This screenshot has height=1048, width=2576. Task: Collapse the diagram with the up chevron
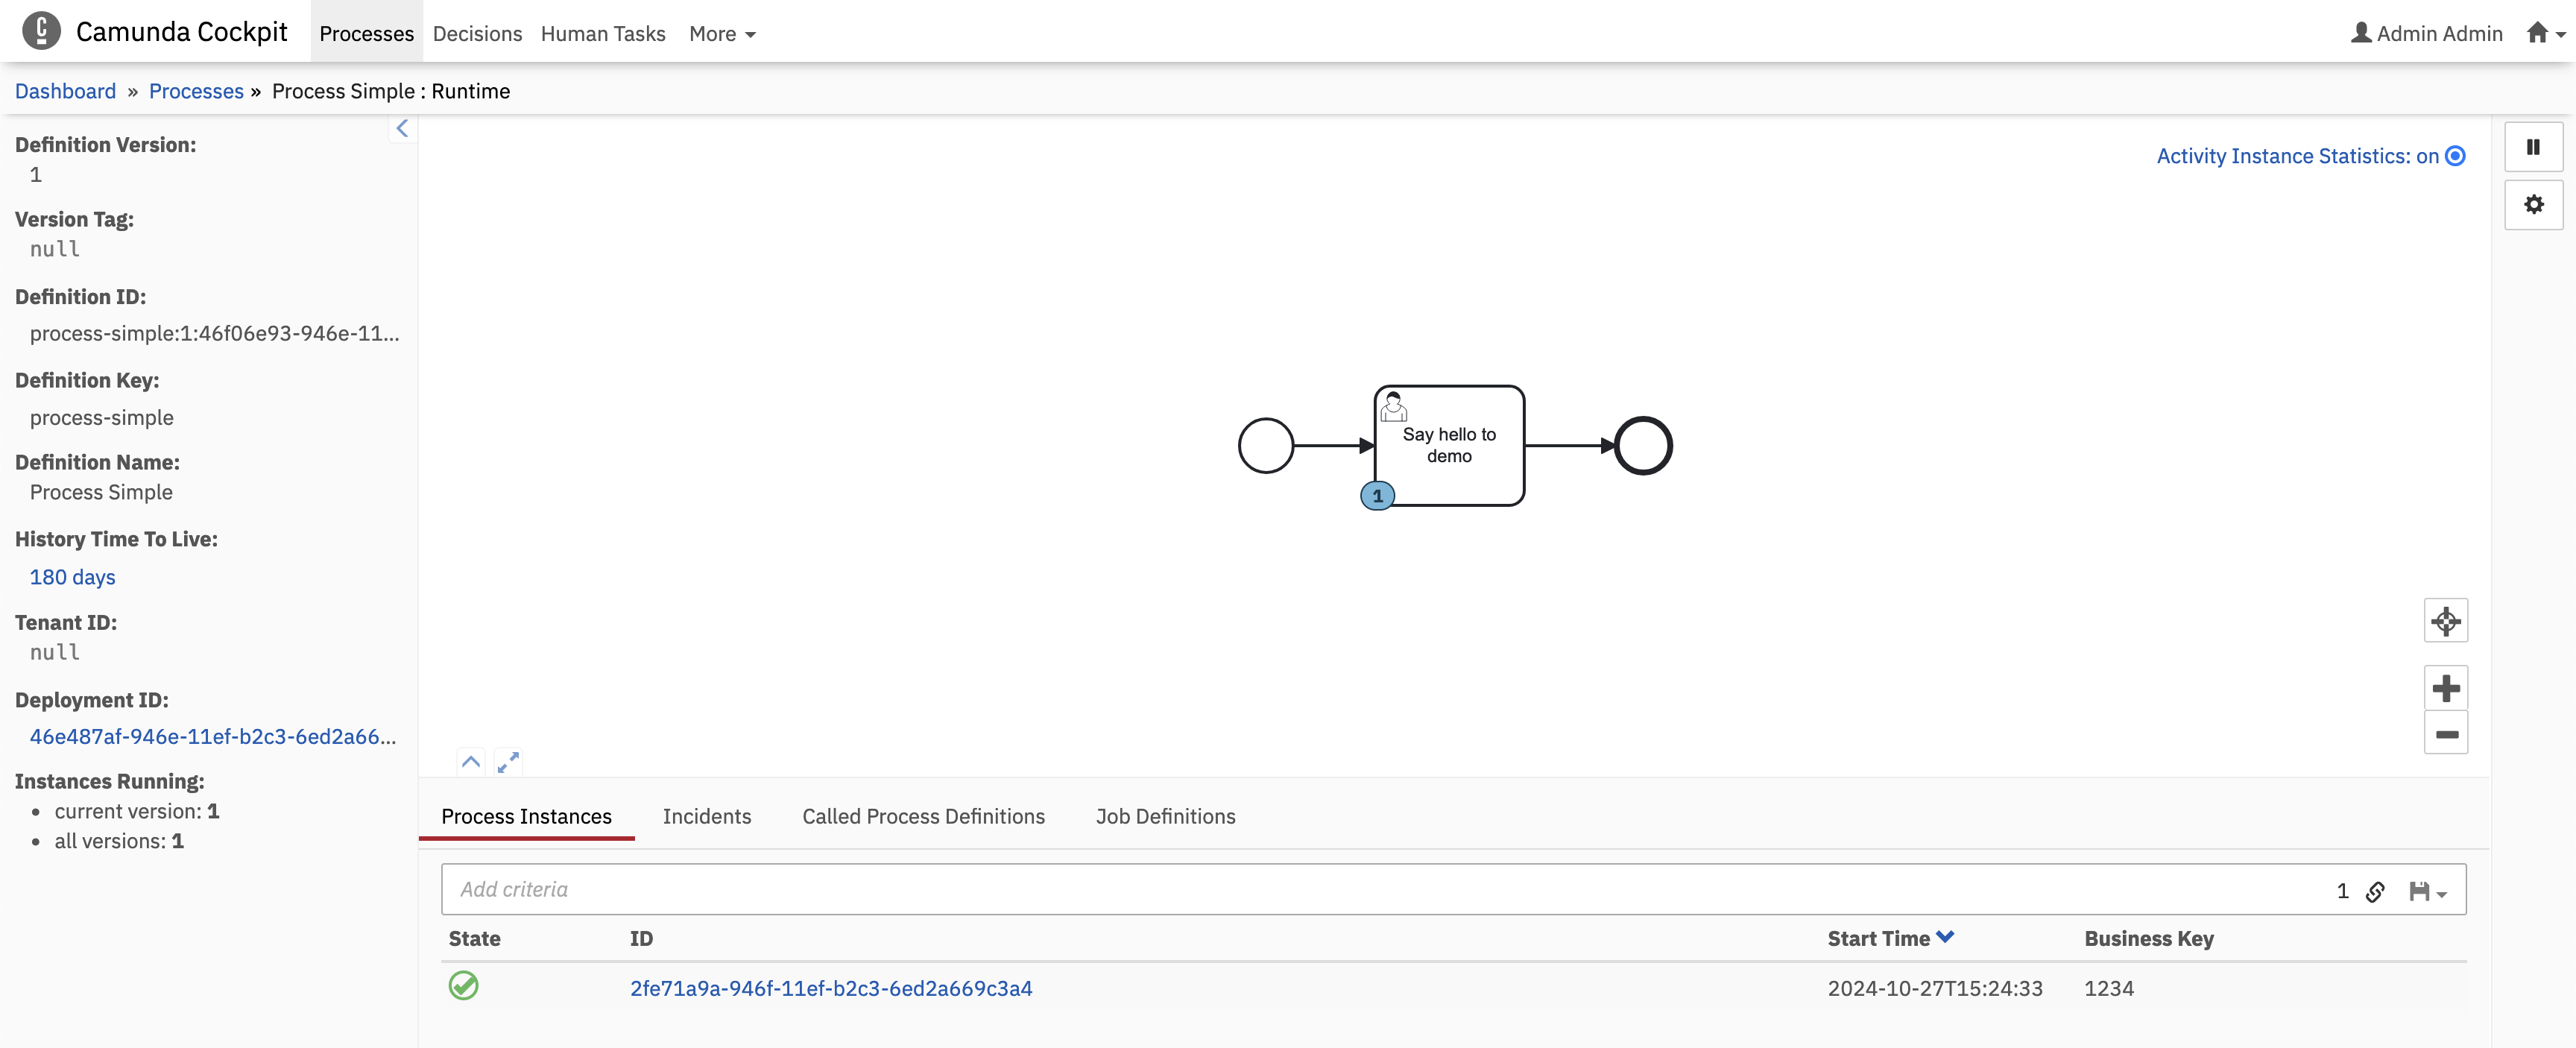click(x=471, y=762)
